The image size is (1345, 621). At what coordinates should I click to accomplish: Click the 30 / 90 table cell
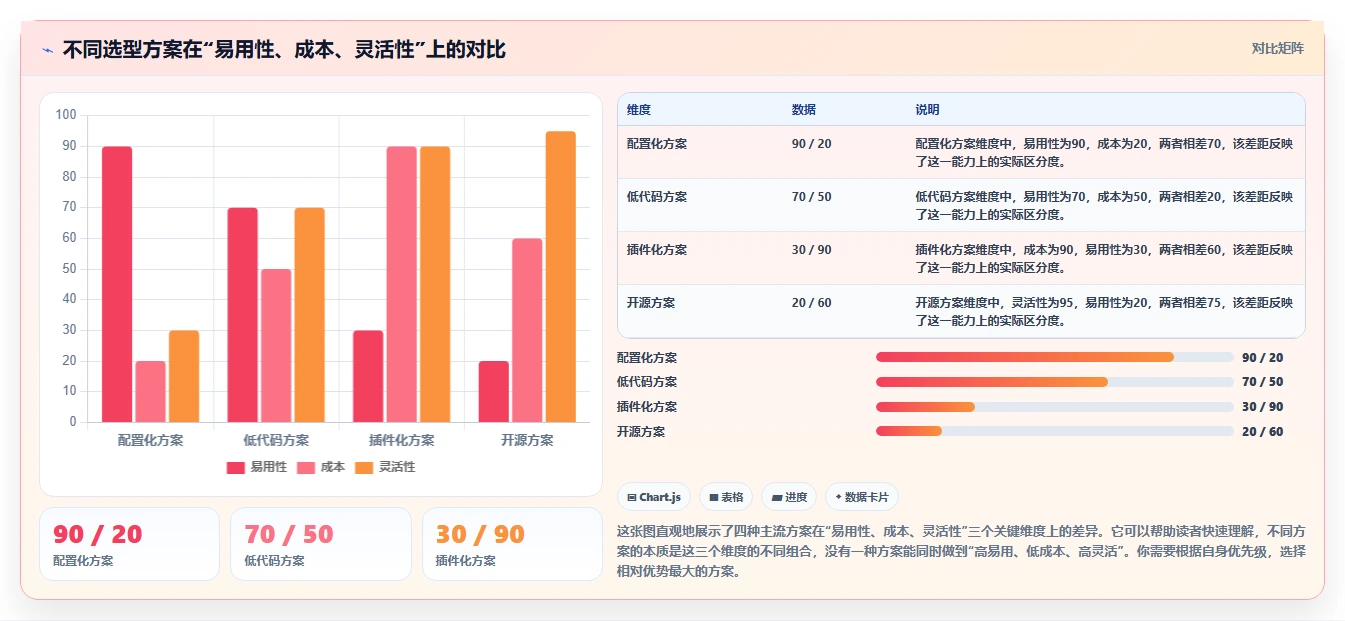tap(811, 250)
